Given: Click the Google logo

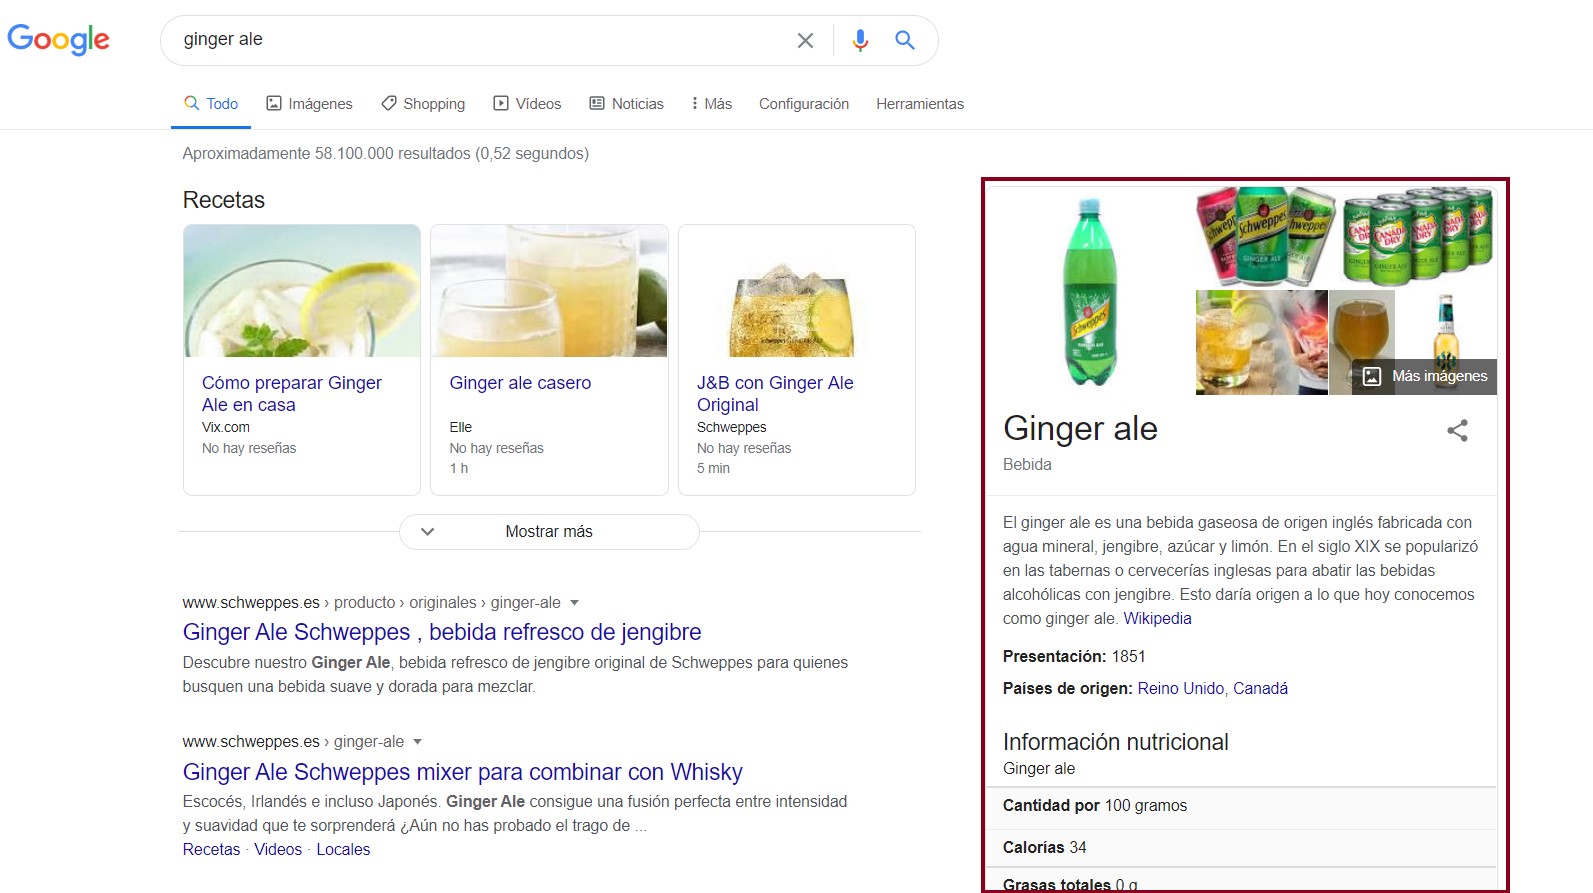Looking at the screenshot, I should (x=58, y=40).
